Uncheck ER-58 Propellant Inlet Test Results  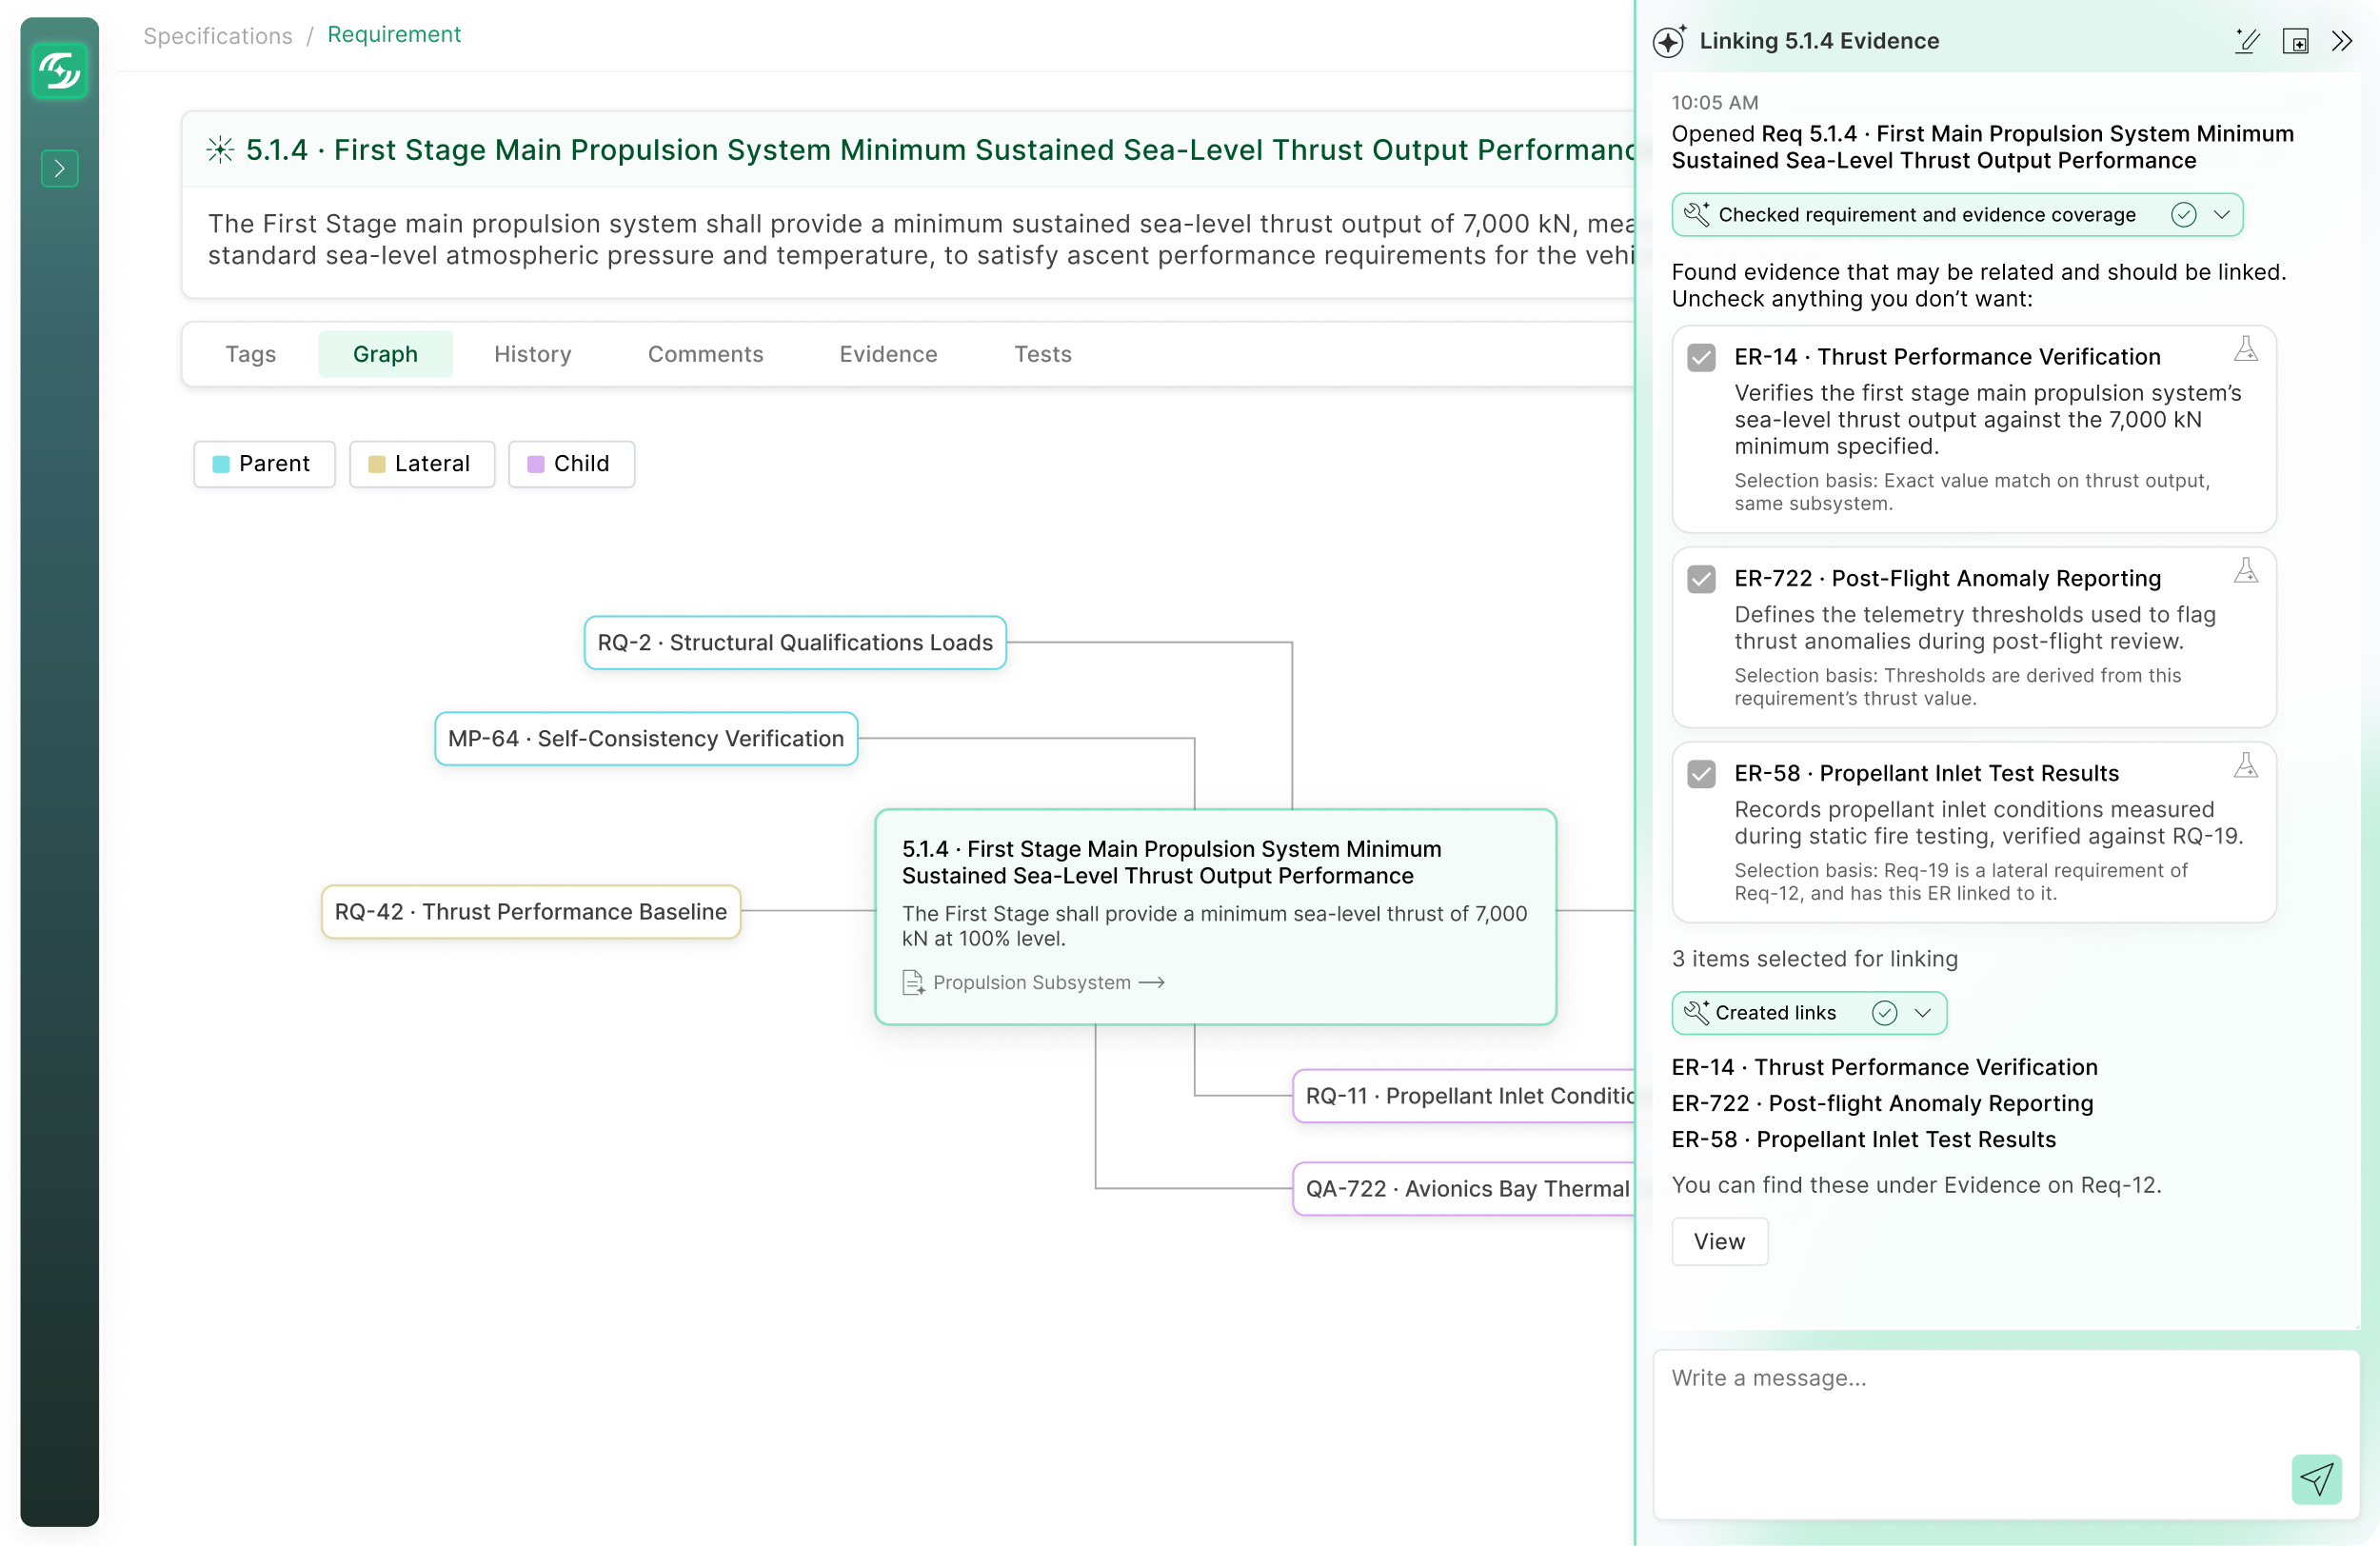click(x=1701, y=774)
